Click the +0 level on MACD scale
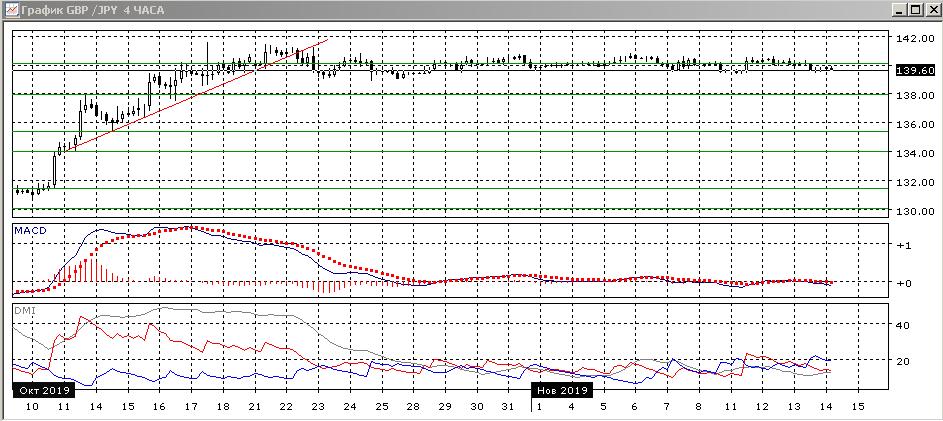 coord(904,283)
